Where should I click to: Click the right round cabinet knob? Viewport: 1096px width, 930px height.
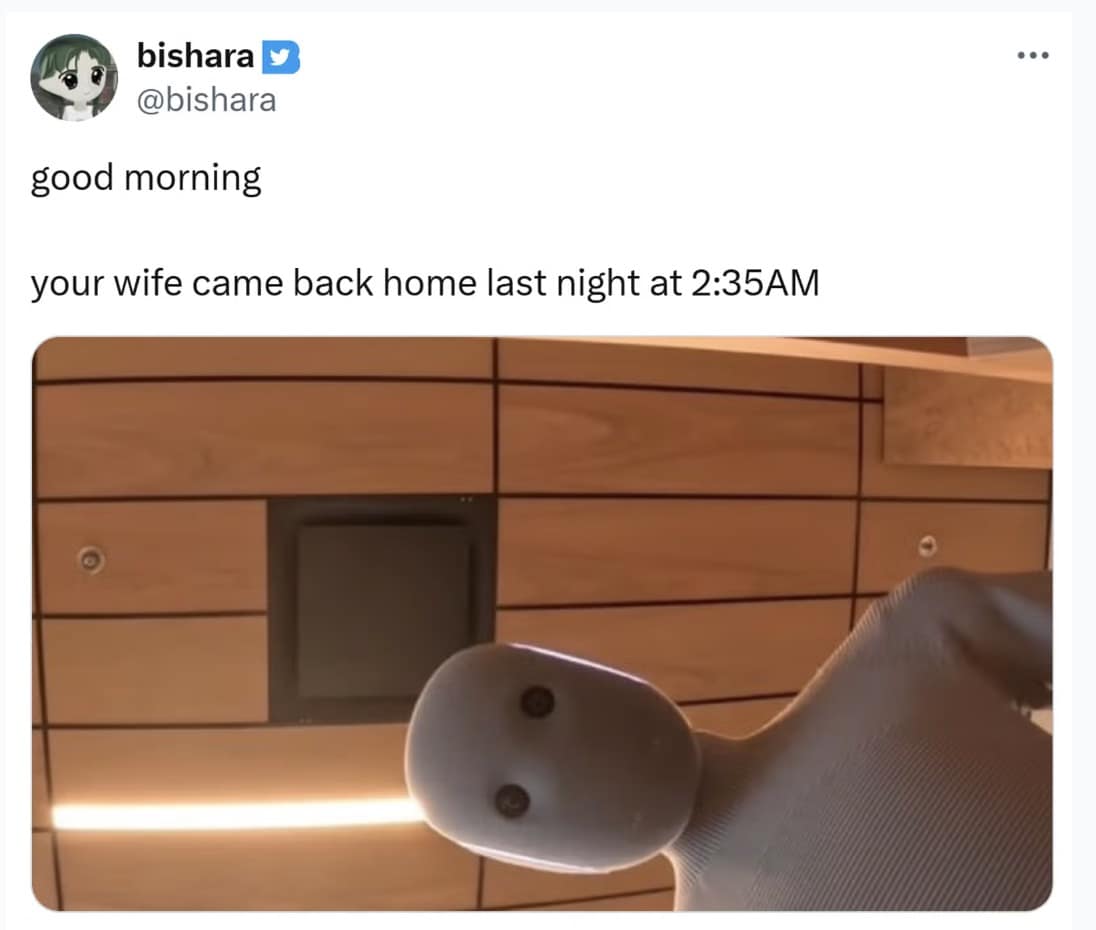click(928, 545)
